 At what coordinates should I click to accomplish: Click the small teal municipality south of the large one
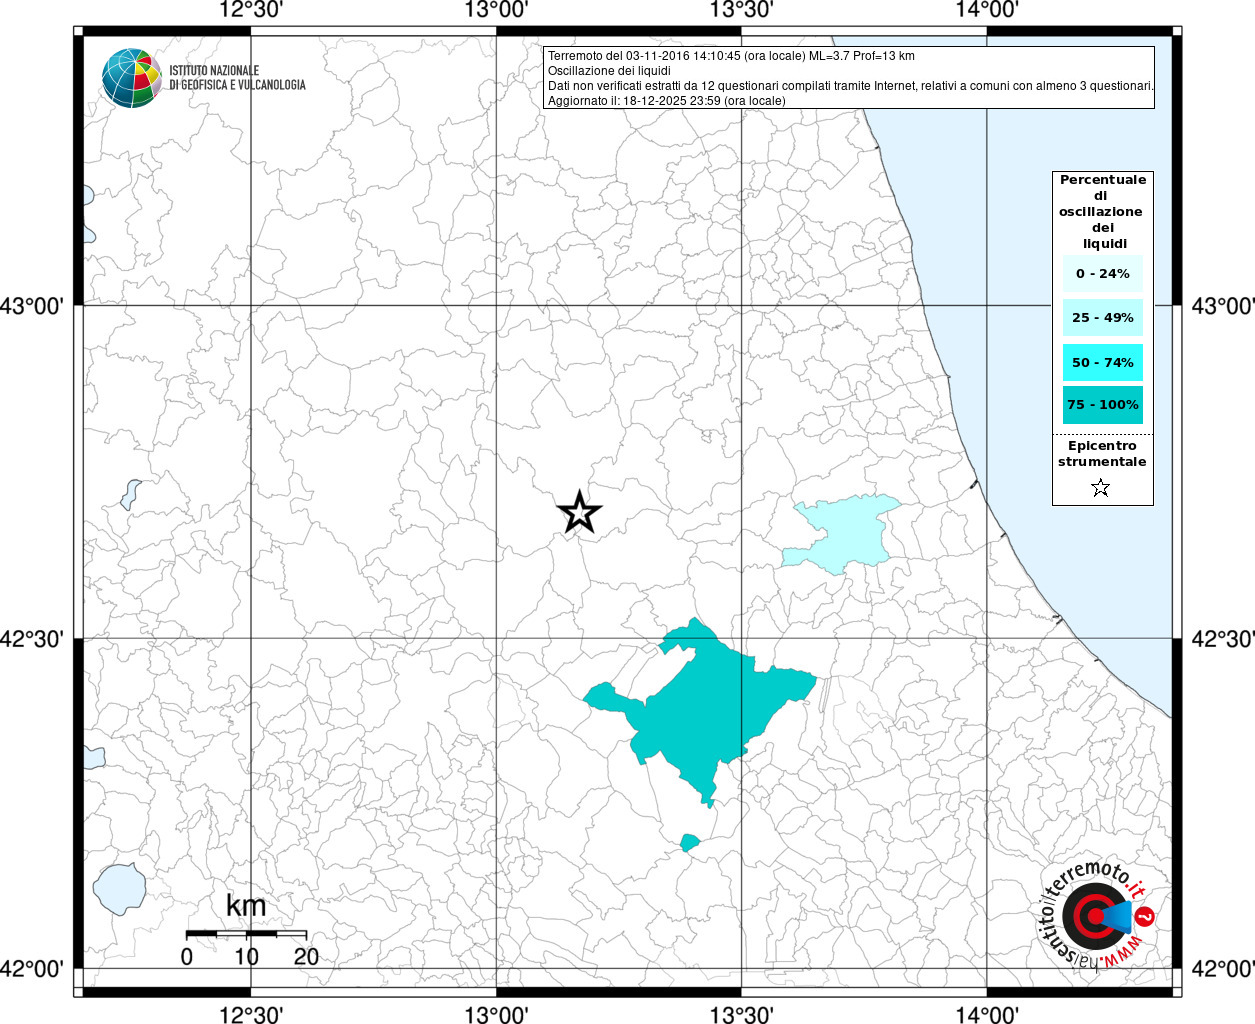click(x=689, y=843)
